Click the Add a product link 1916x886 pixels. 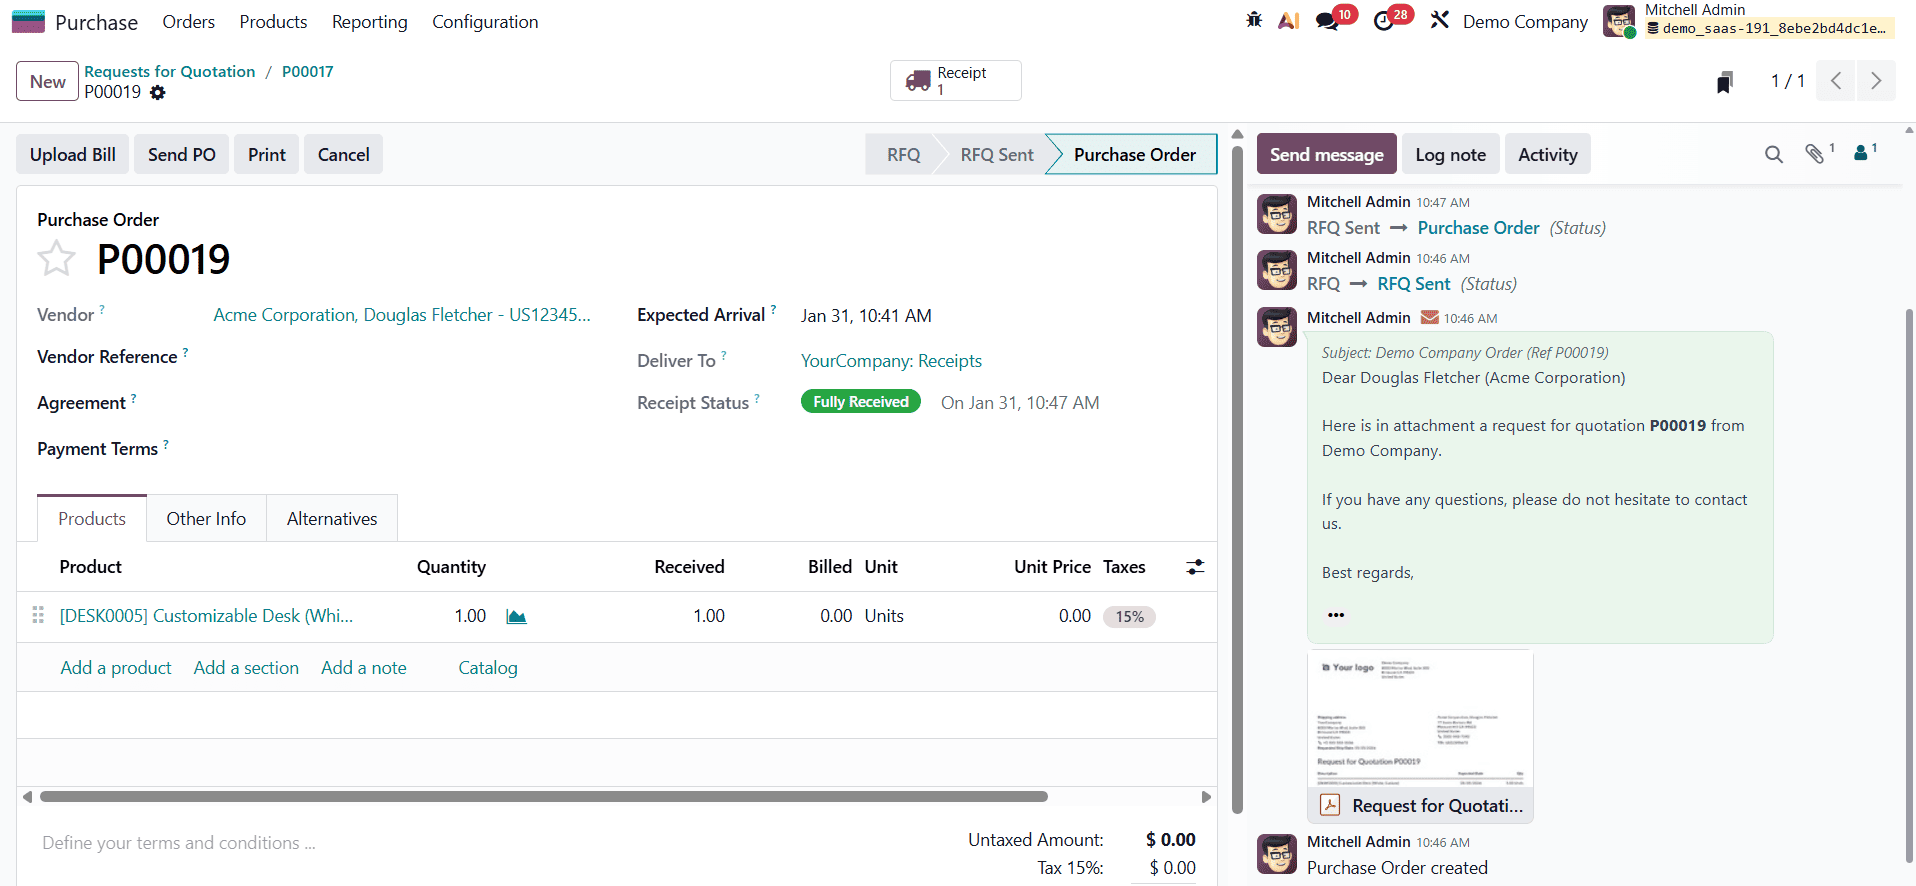tap(116, 668)
